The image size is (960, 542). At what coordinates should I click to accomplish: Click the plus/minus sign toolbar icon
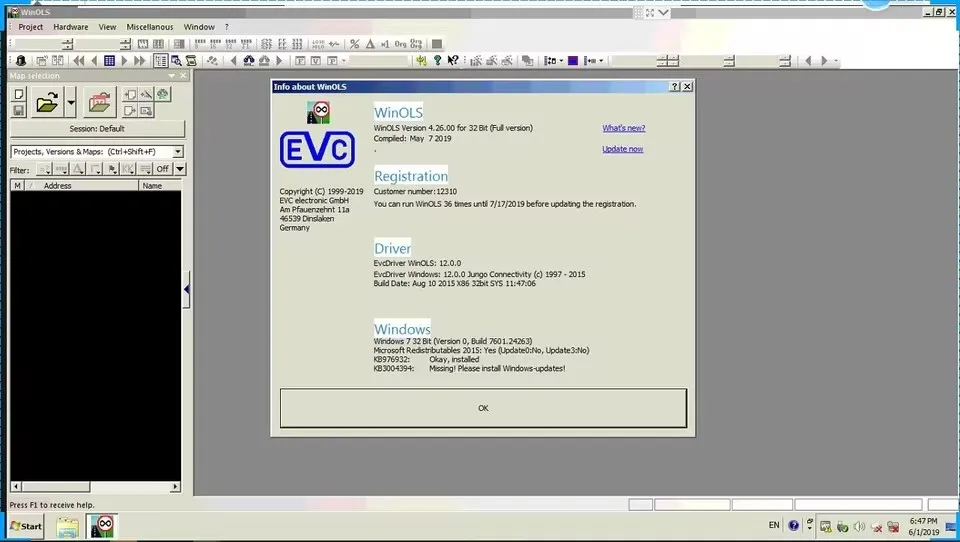pyautogui.click(x=334, y=44)
